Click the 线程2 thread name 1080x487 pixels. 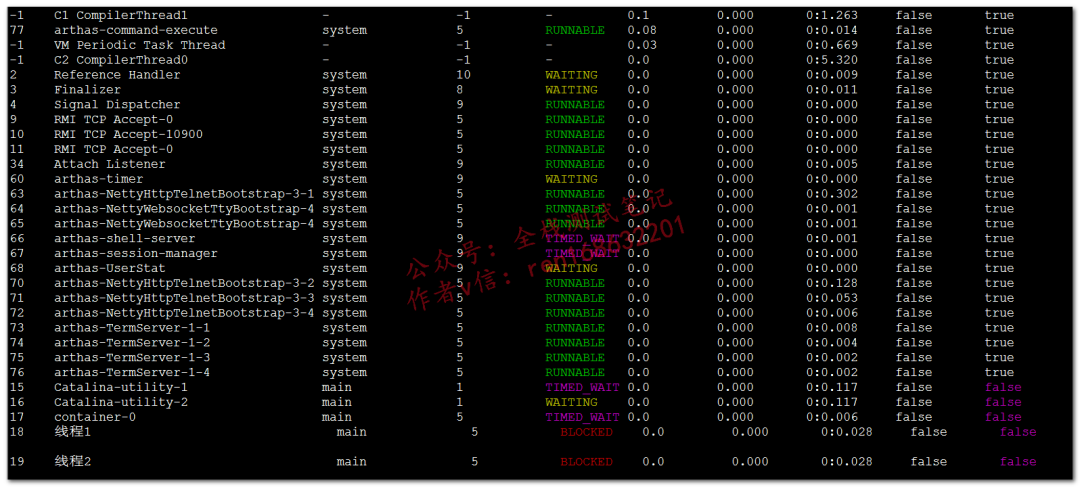pos(72,462)
